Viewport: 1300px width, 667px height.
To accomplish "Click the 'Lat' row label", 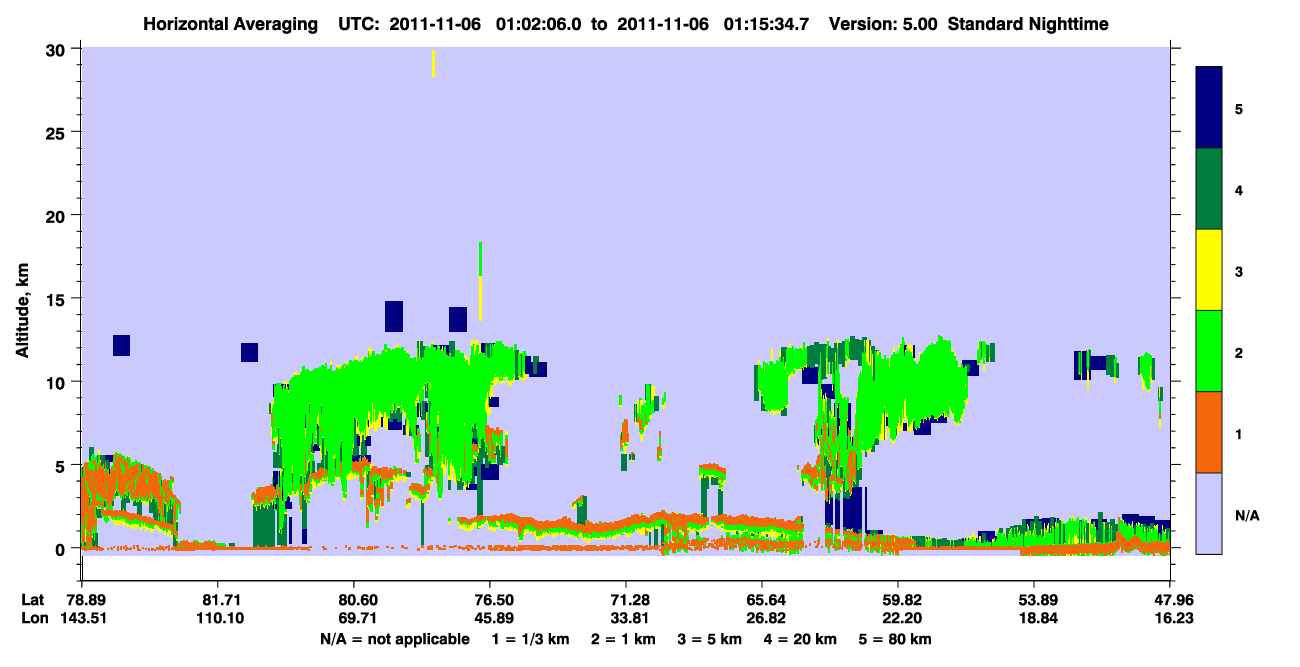I will pyautogui.click(x=33, y=600).
